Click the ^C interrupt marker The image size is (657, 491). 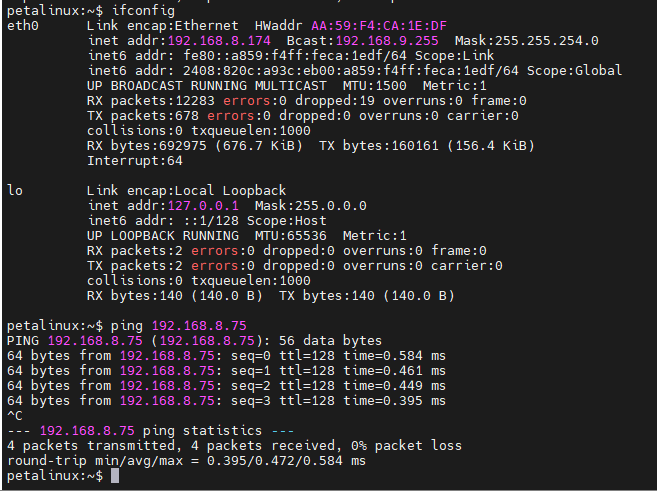tap(14, 415)
